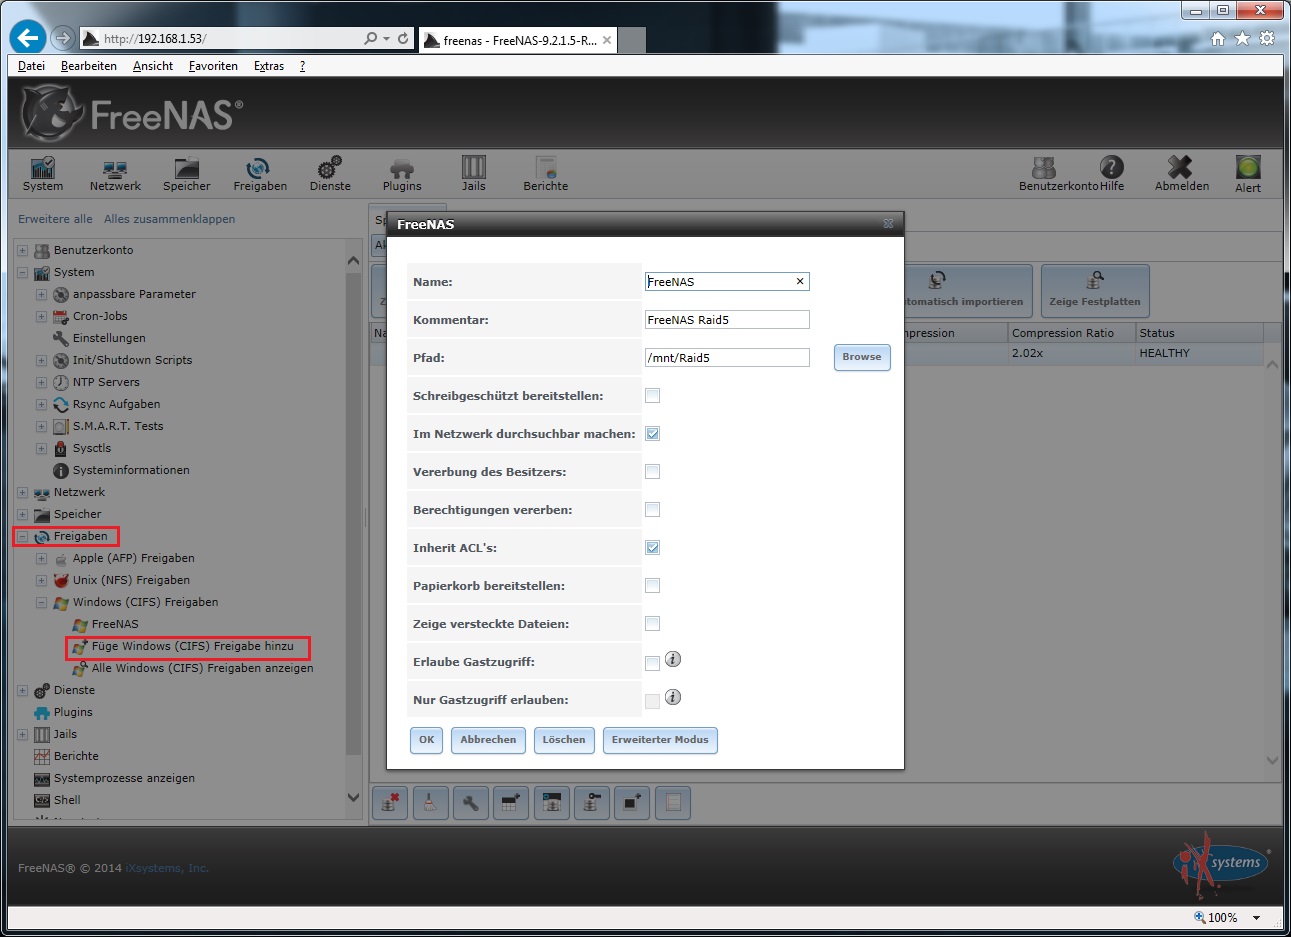Click the create dataset table-plus icon
This screenshot has width=1291, height=937.
click(x=511, y=803)
